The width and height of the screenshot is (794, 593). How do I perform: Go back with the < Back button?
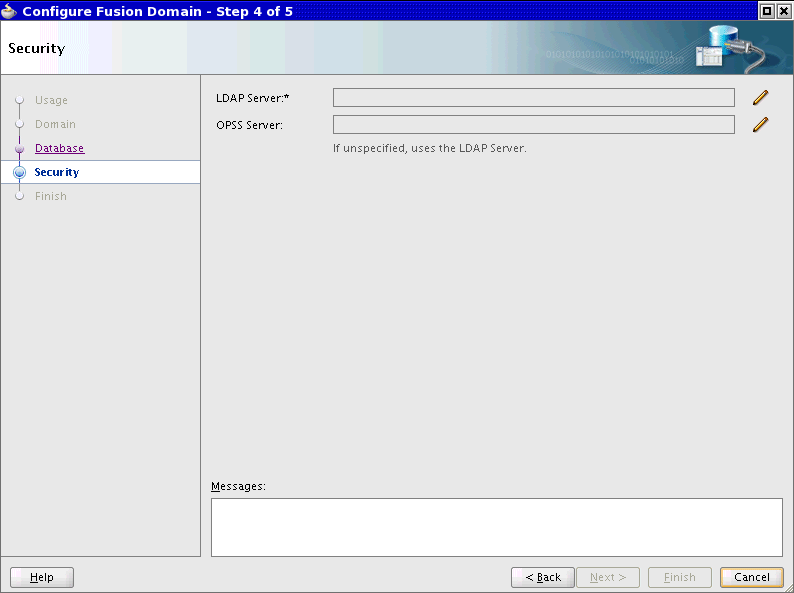(543, 577)
